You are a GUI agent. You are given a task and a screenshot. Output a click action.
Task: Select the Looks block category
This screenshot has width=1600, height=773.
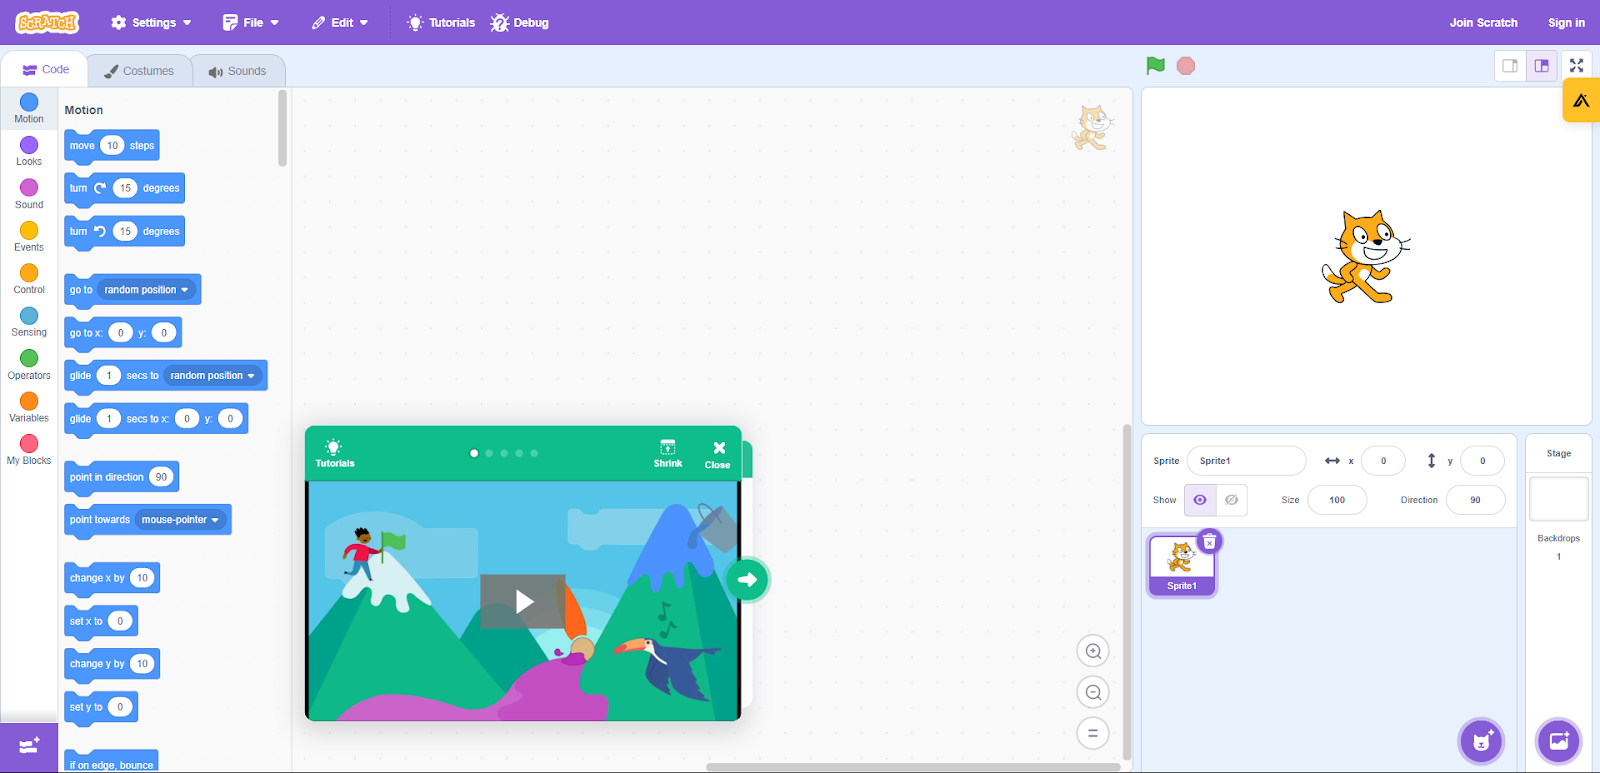(x=29, y=151)
